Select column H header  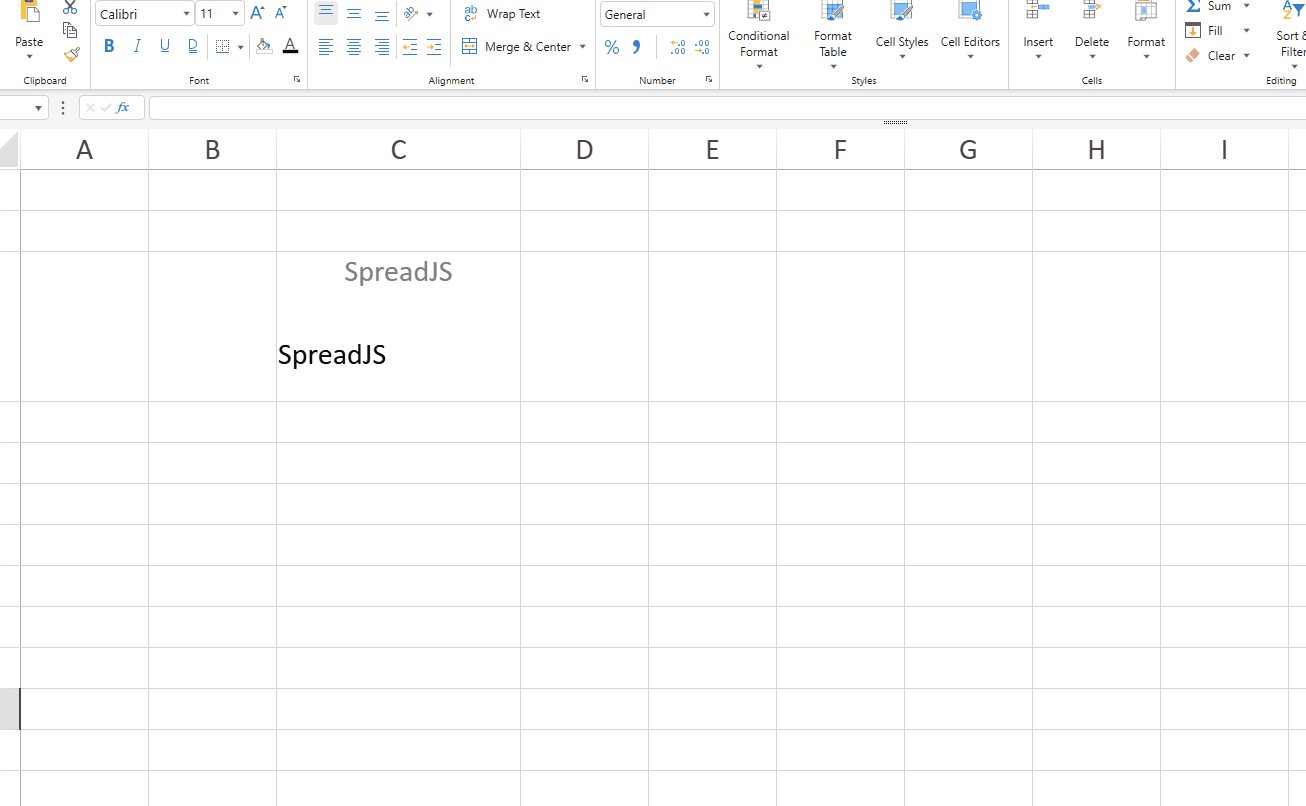tap(1096, 150)
